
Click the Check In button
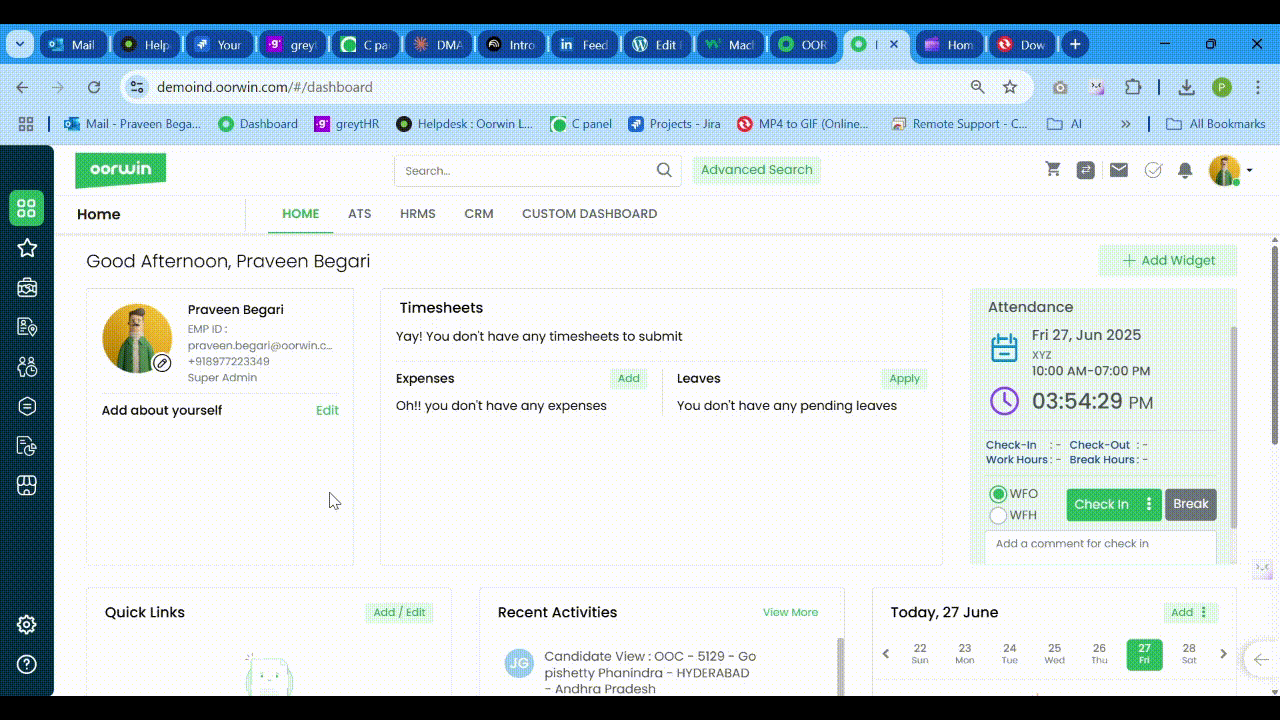click(1101, 504)
